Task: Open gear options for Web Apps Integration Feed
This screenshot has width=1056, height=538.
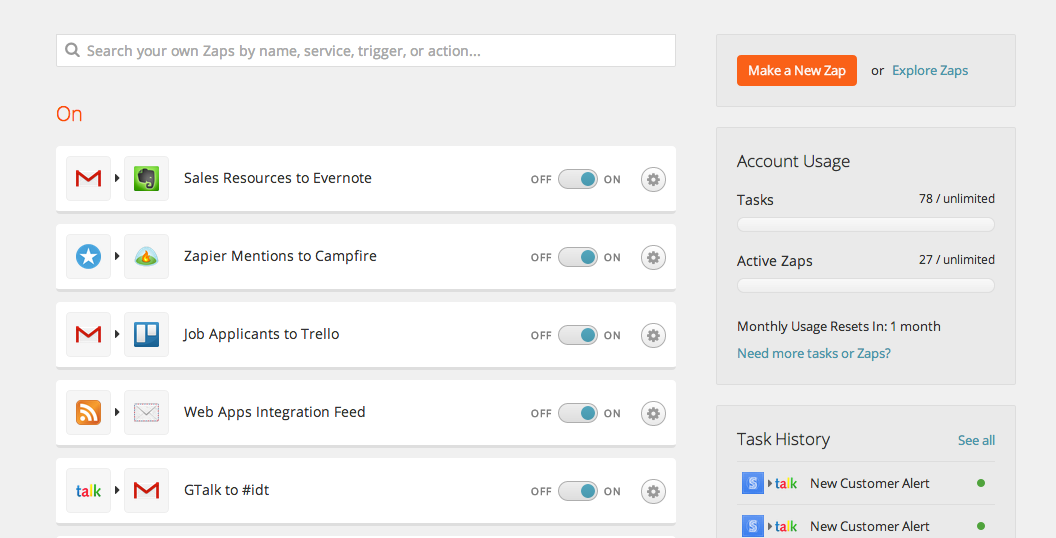Action: [653, 413]
